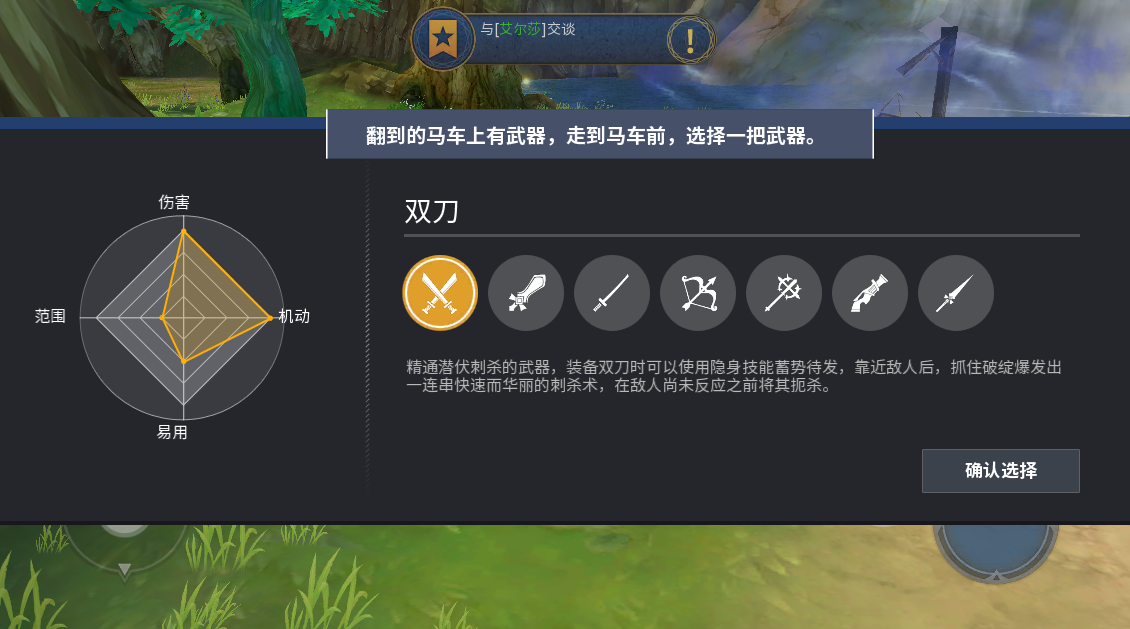Click the star bookmark quest icon
1130x629 pixels.
(x=442, y=39)
